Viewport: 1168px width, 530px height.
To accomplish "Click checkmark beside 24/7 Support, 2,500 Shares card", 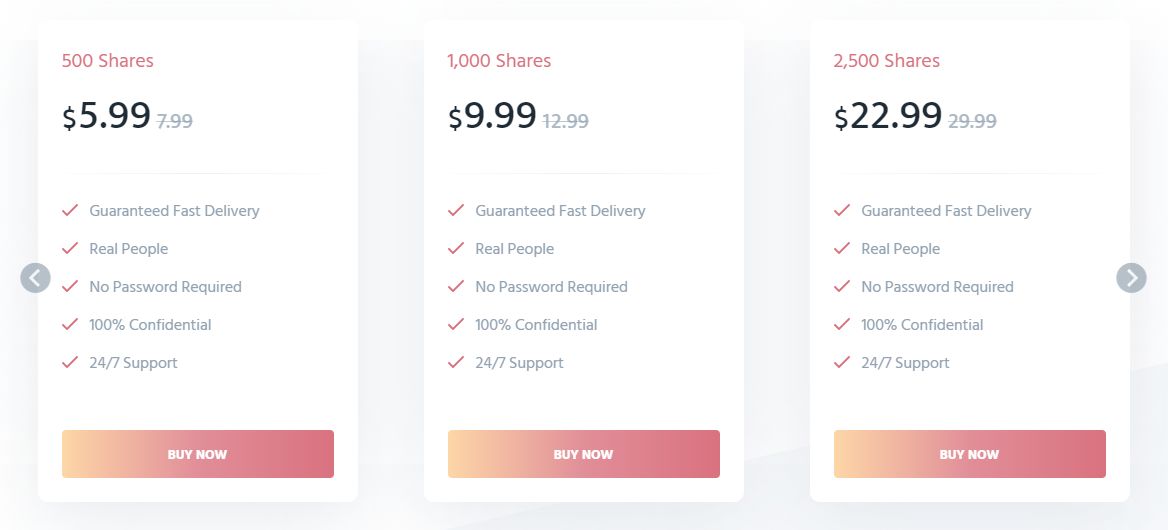I will pyautogui.click(x=842, y=363).
